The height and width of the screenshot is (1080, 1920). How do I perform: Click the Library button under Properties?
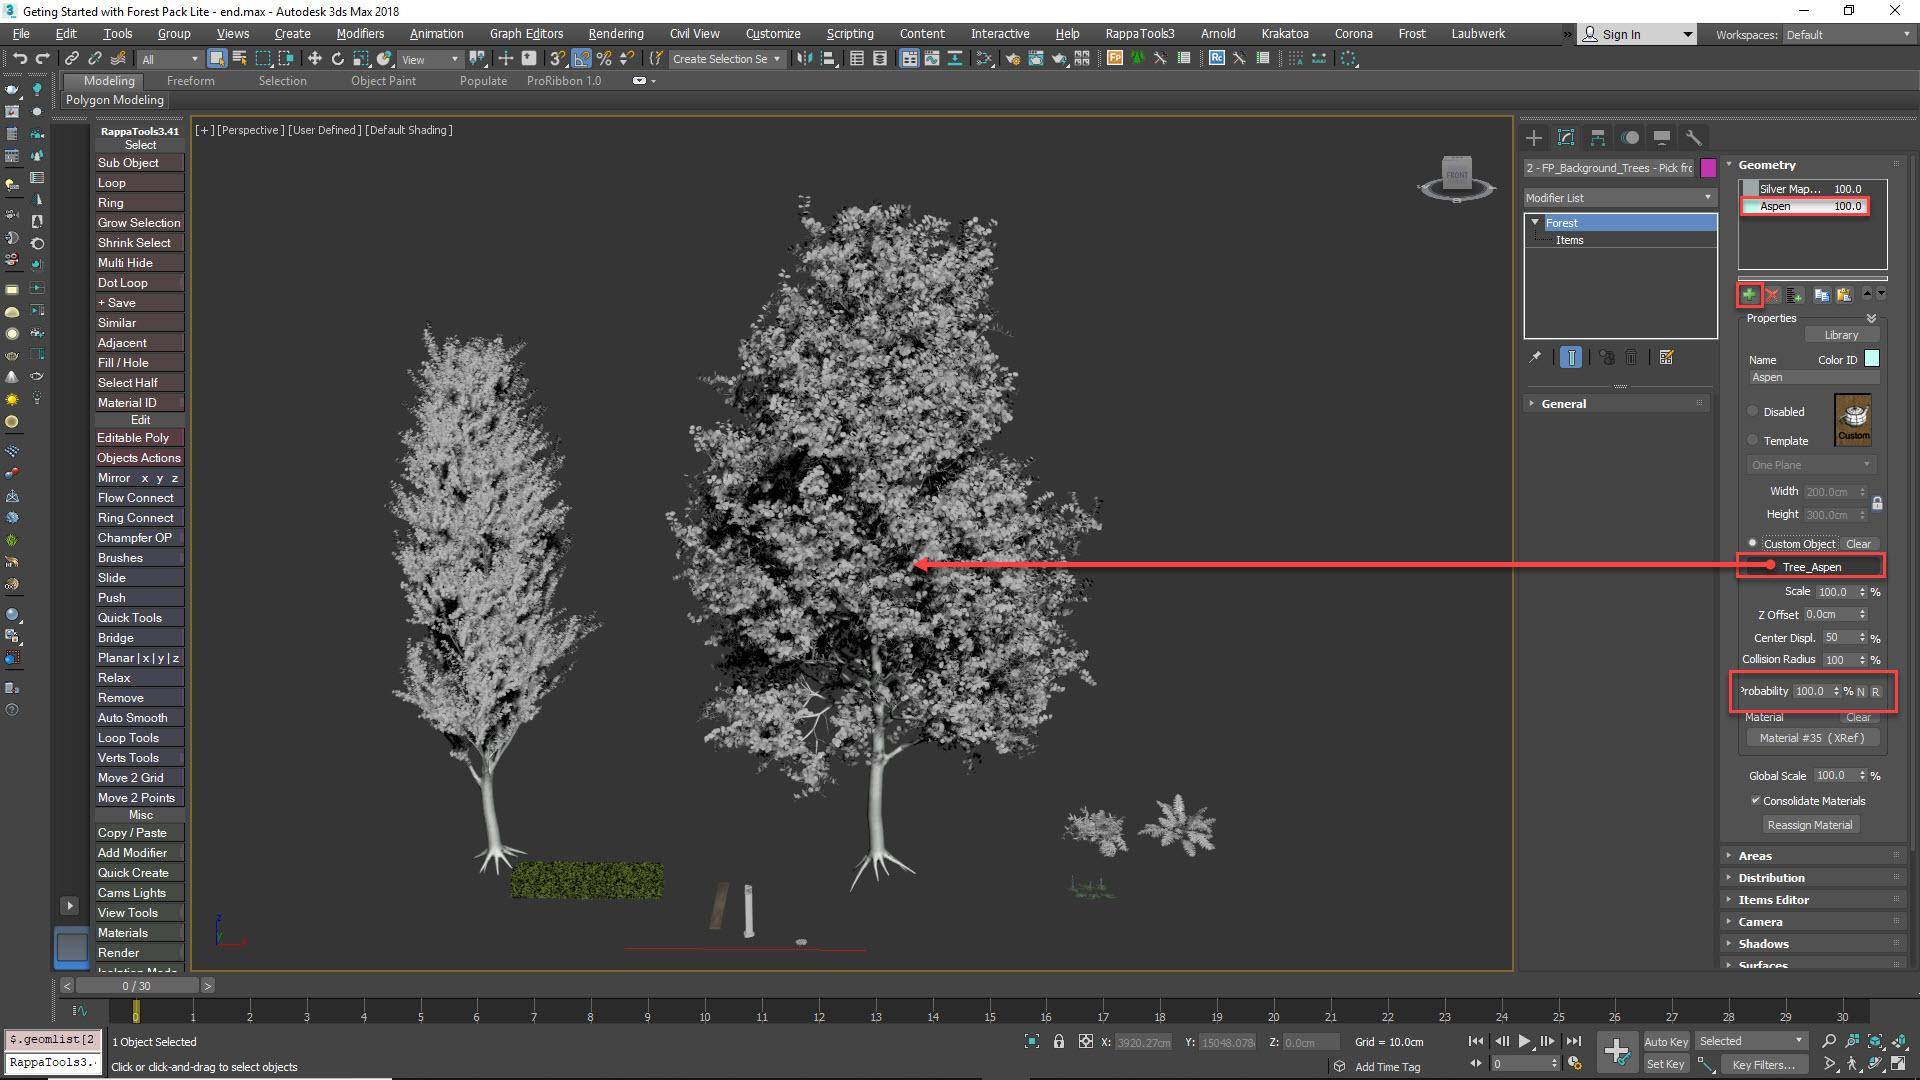tap(1842, 334)
